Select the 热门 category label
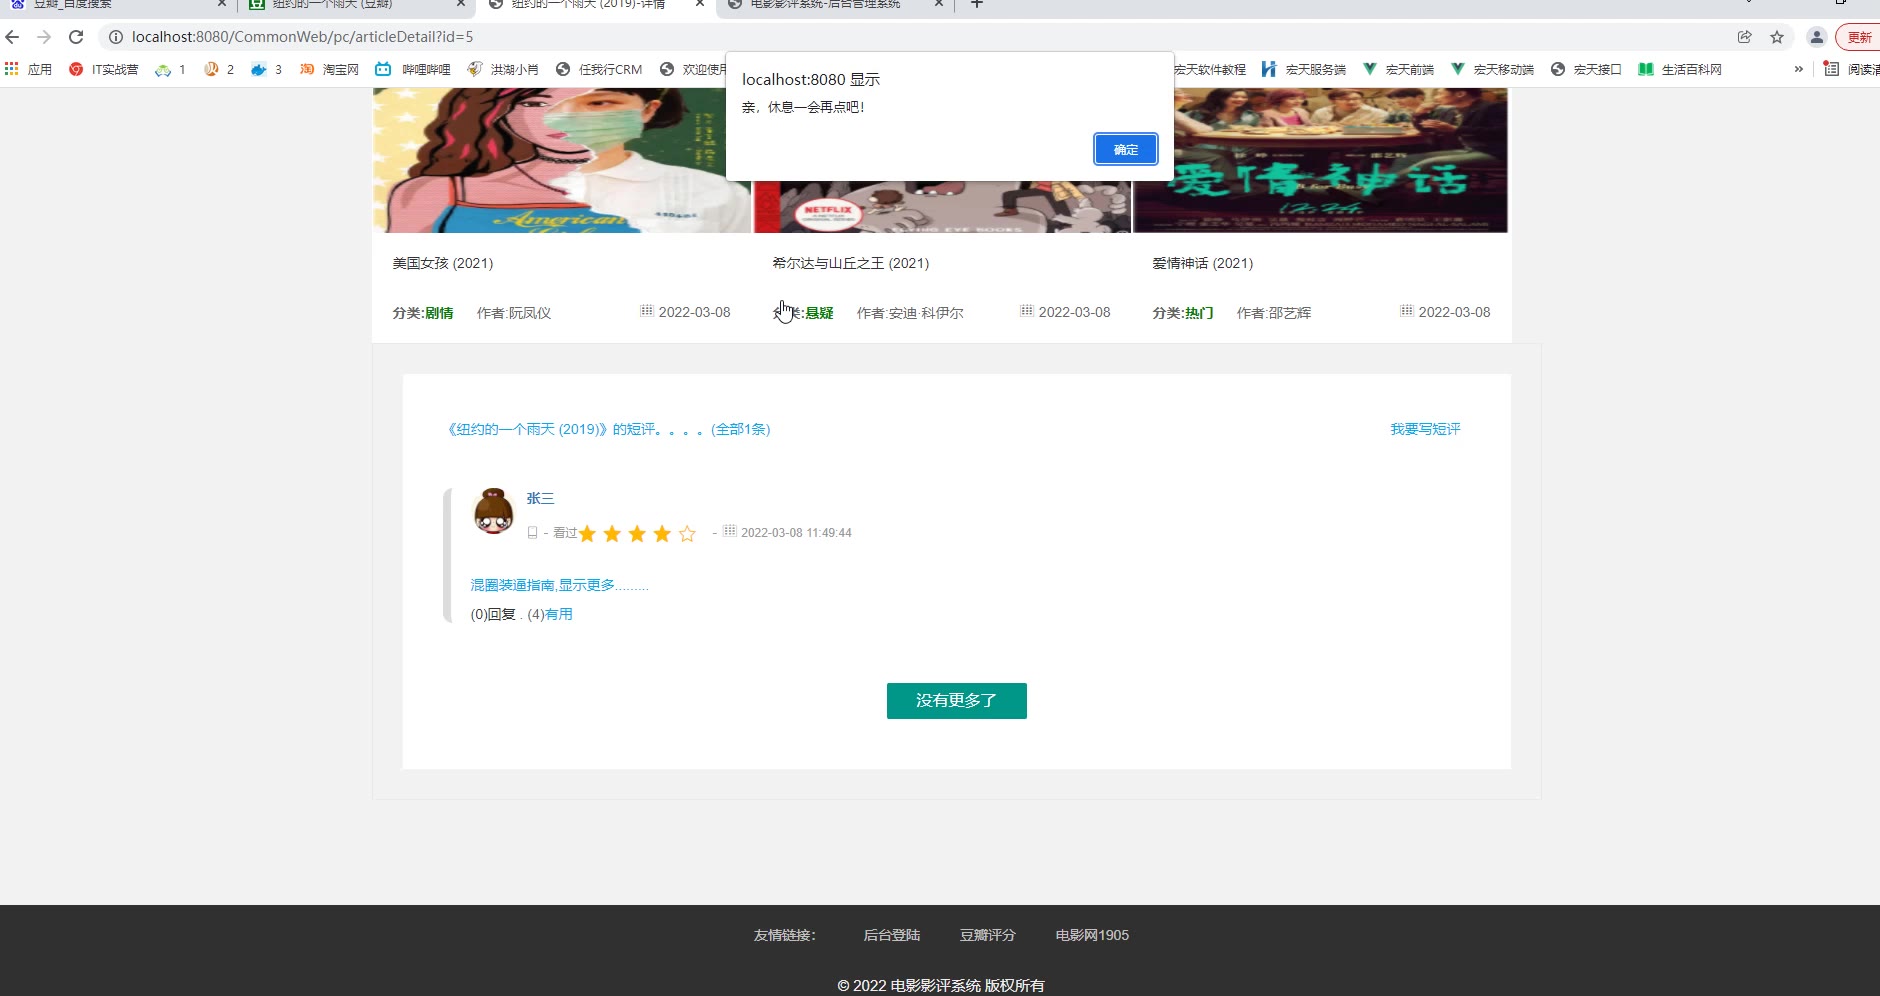 [x=1199, y=313]
